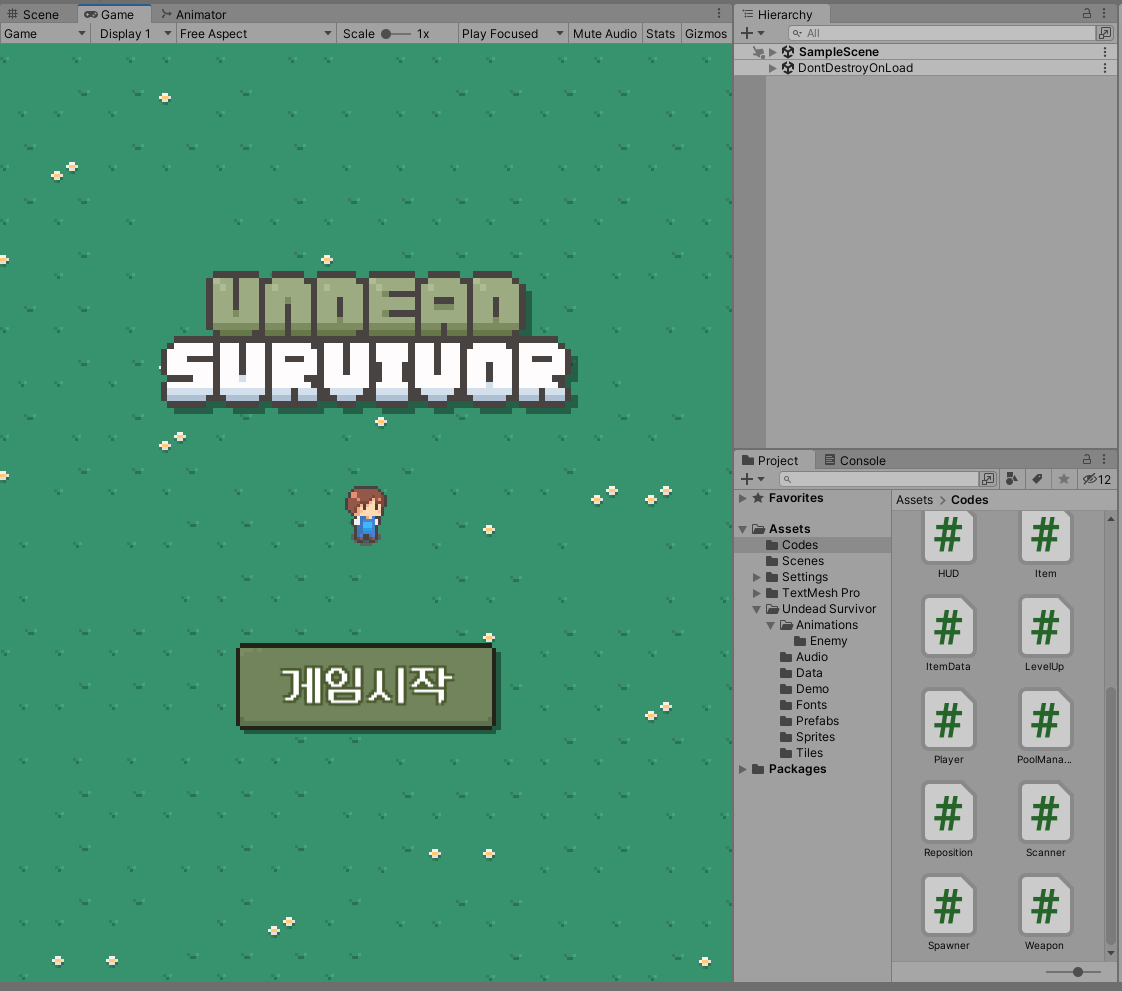The width and height of the screenshot is (1122, 991).
Task: Select the Weapon script icon
Action: coord(1045,905)
